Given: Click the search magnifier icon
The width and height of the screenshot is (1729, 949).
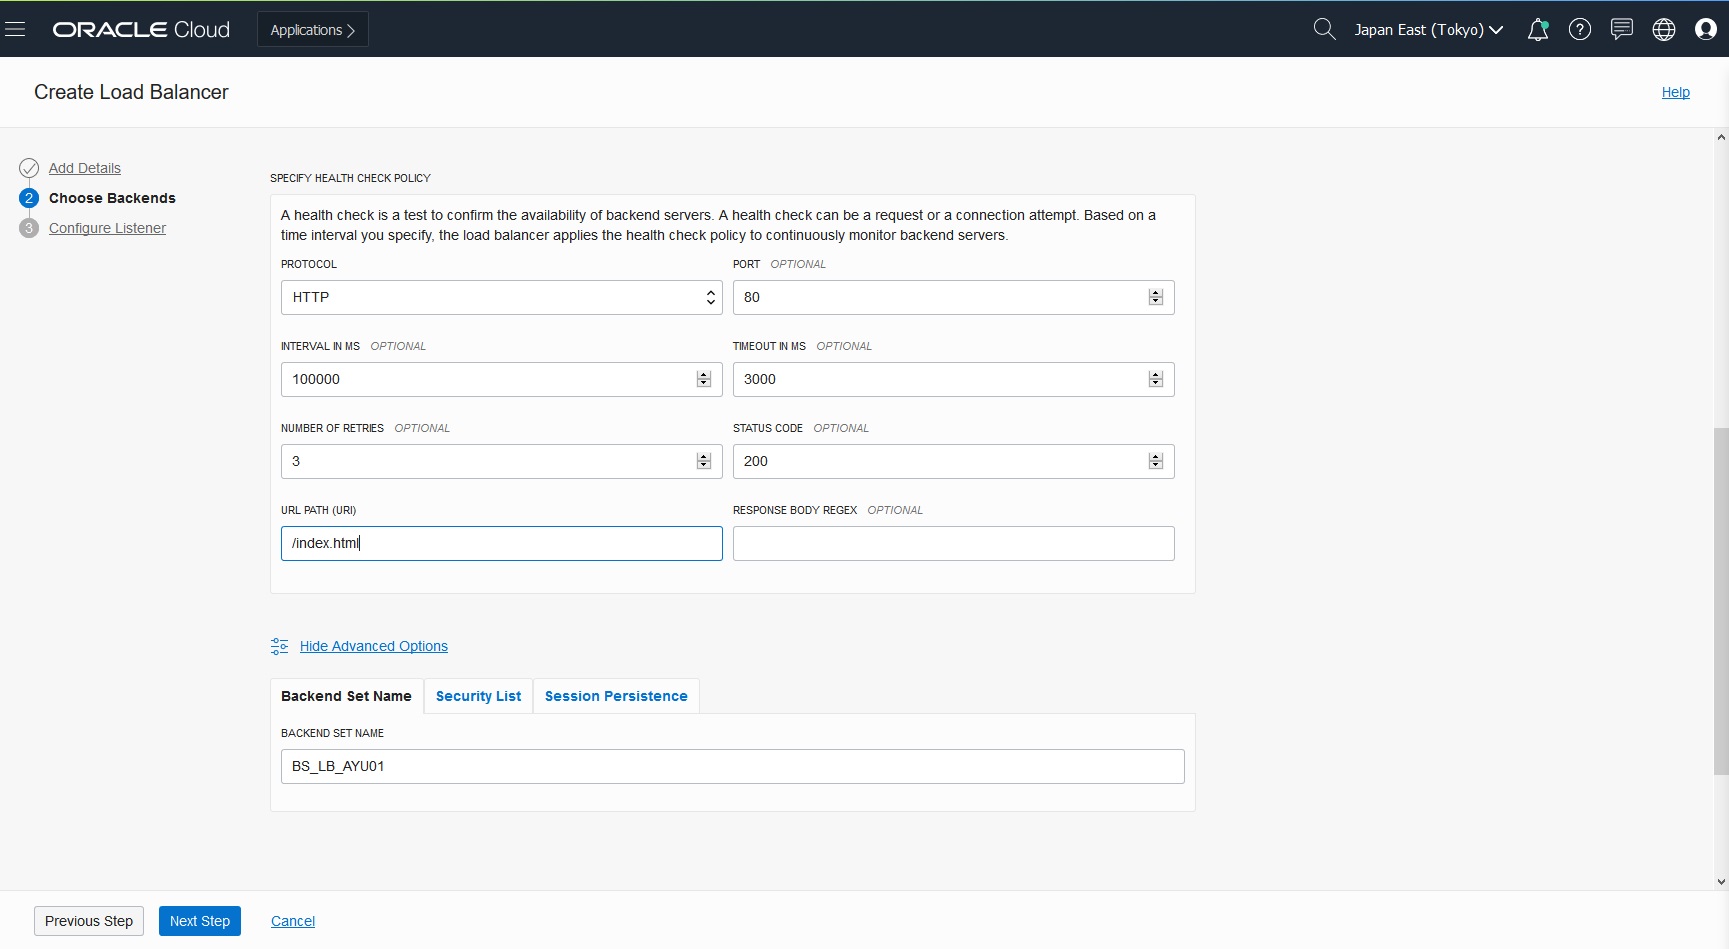Looking at the screenshot, I should (x=1324, y=29).
